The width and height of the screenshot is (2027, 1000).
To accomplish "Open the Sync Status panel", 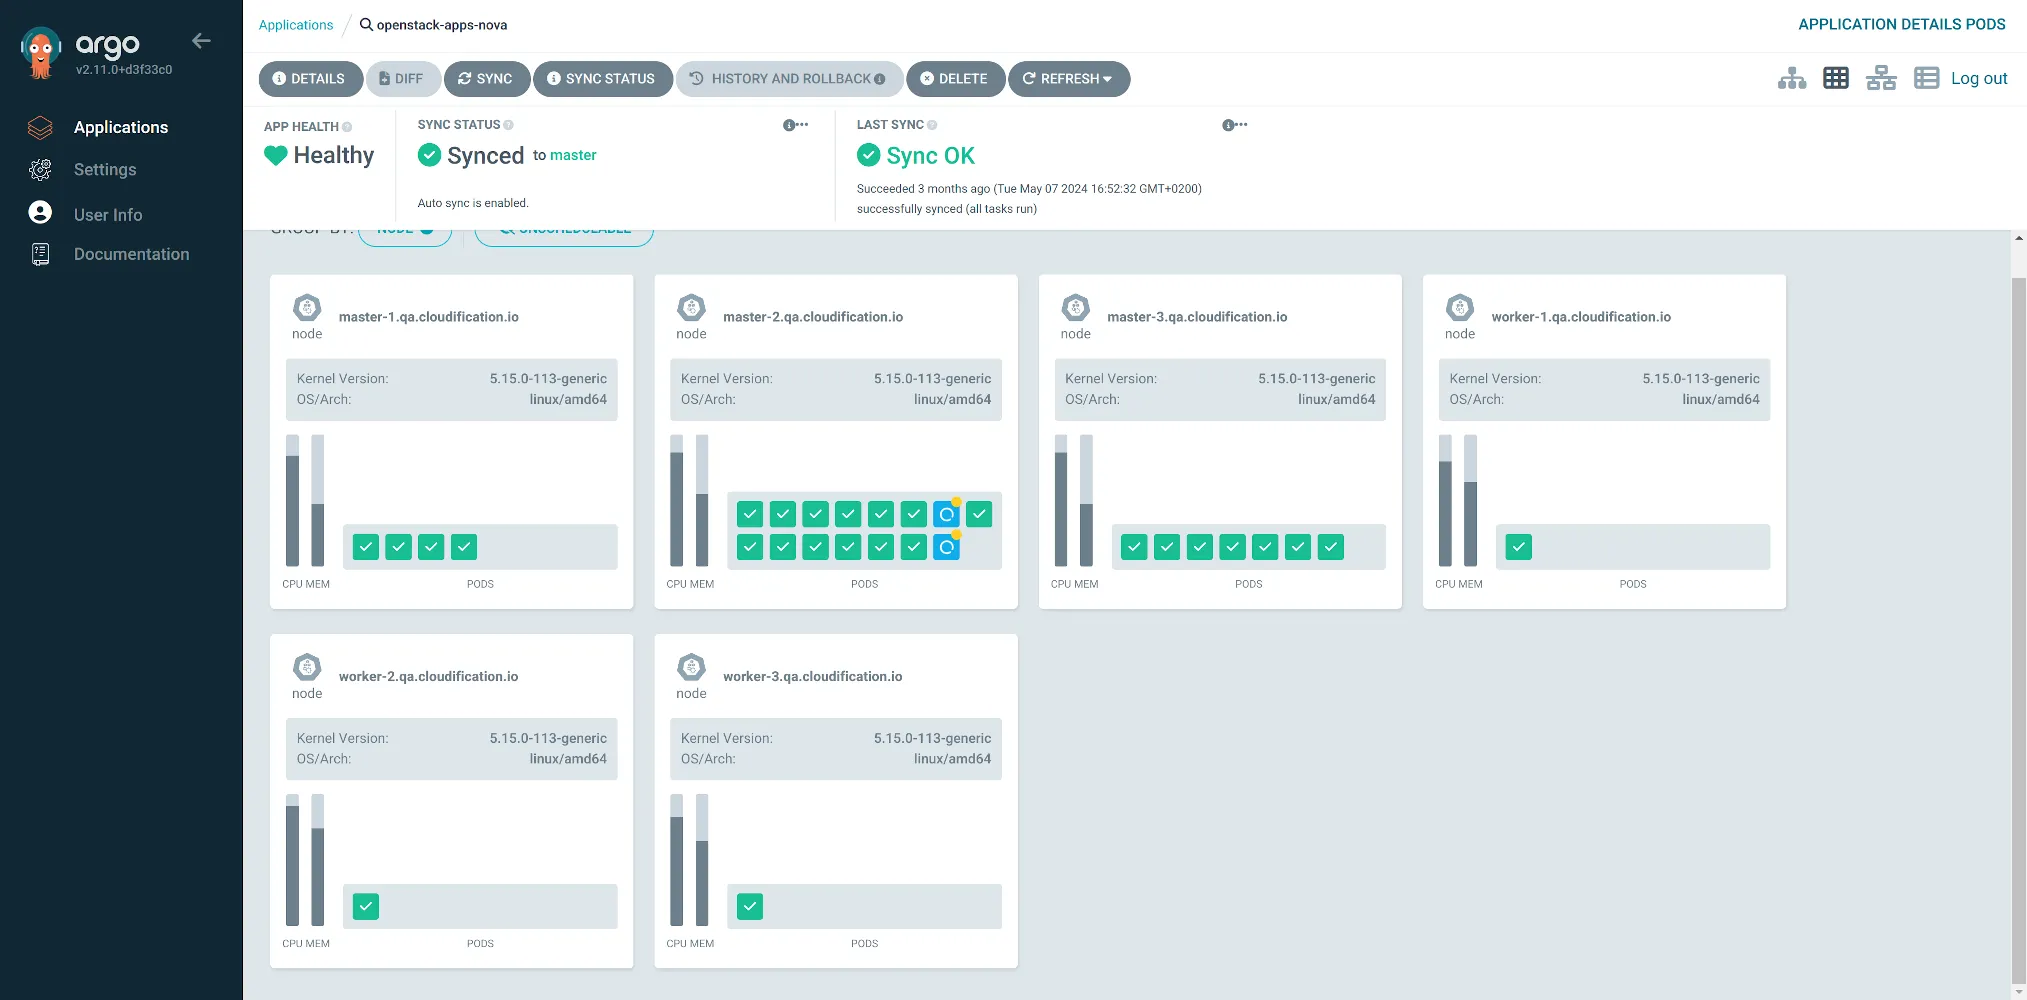I will point(602,78).
